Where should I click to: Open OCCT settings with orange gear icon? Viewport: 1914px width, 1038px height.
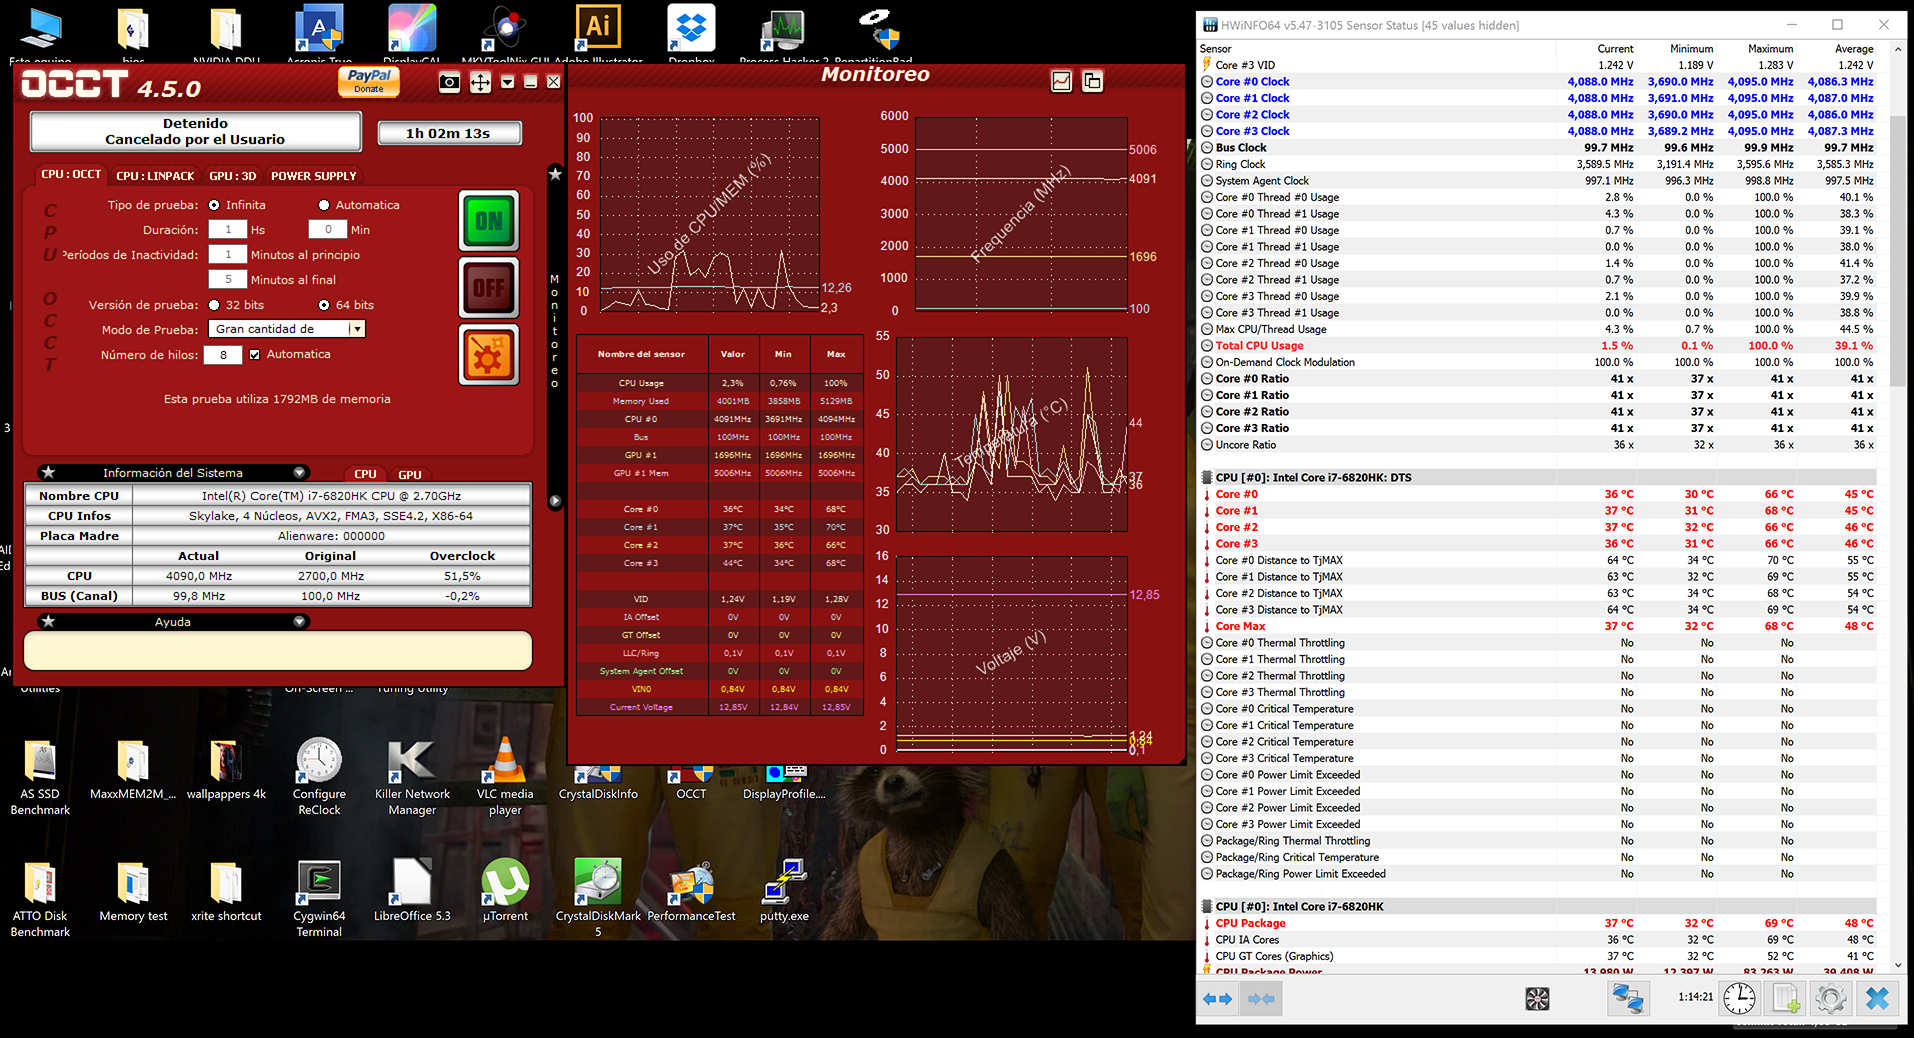(x=489, y=354)
